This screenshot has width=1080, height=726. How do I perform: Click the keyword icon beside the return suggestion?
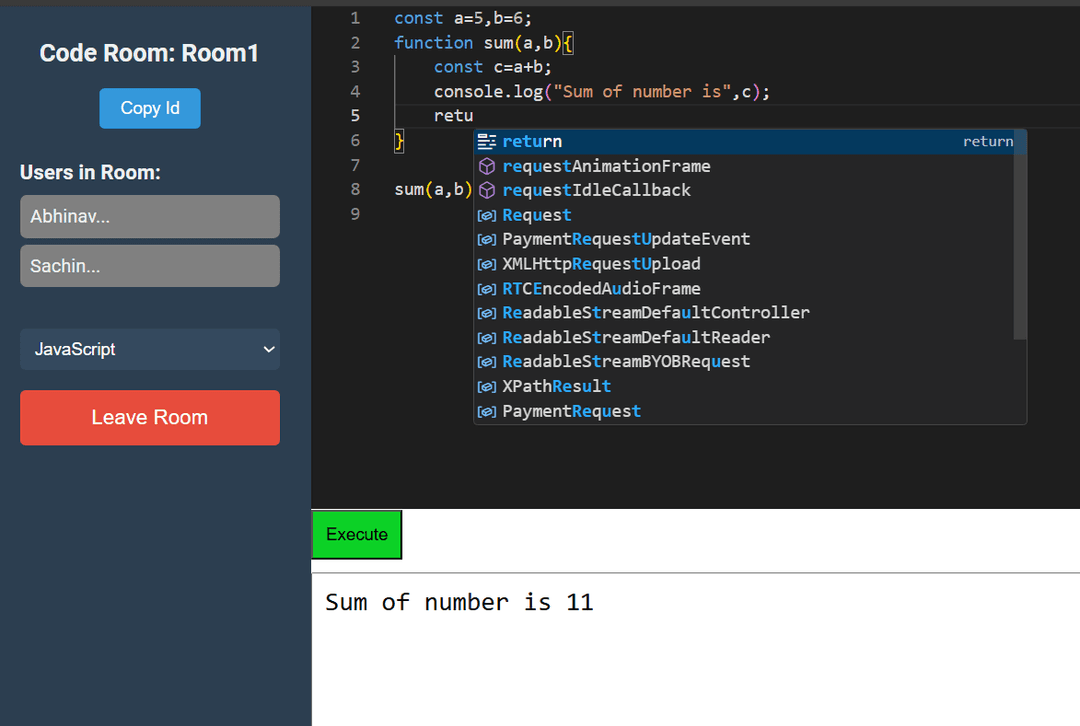click(487, 142)
